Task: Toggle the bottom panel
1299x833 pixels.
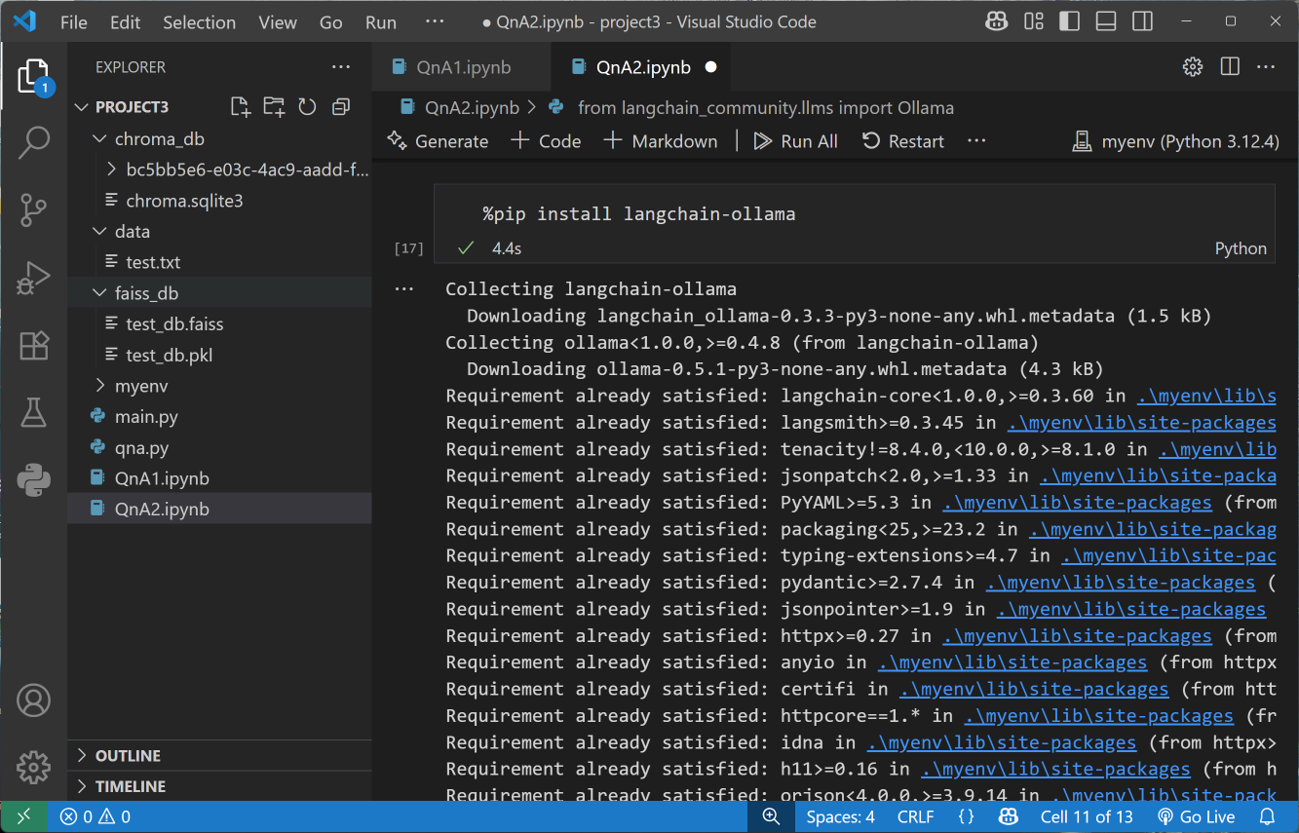Action: (x=1106, y=21)
